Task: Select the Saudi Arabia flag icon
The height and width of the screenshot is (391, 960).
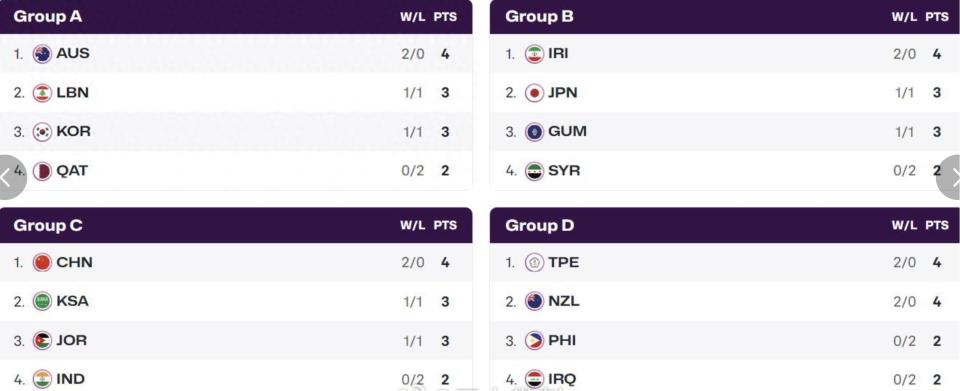Action: click(42, 302)
